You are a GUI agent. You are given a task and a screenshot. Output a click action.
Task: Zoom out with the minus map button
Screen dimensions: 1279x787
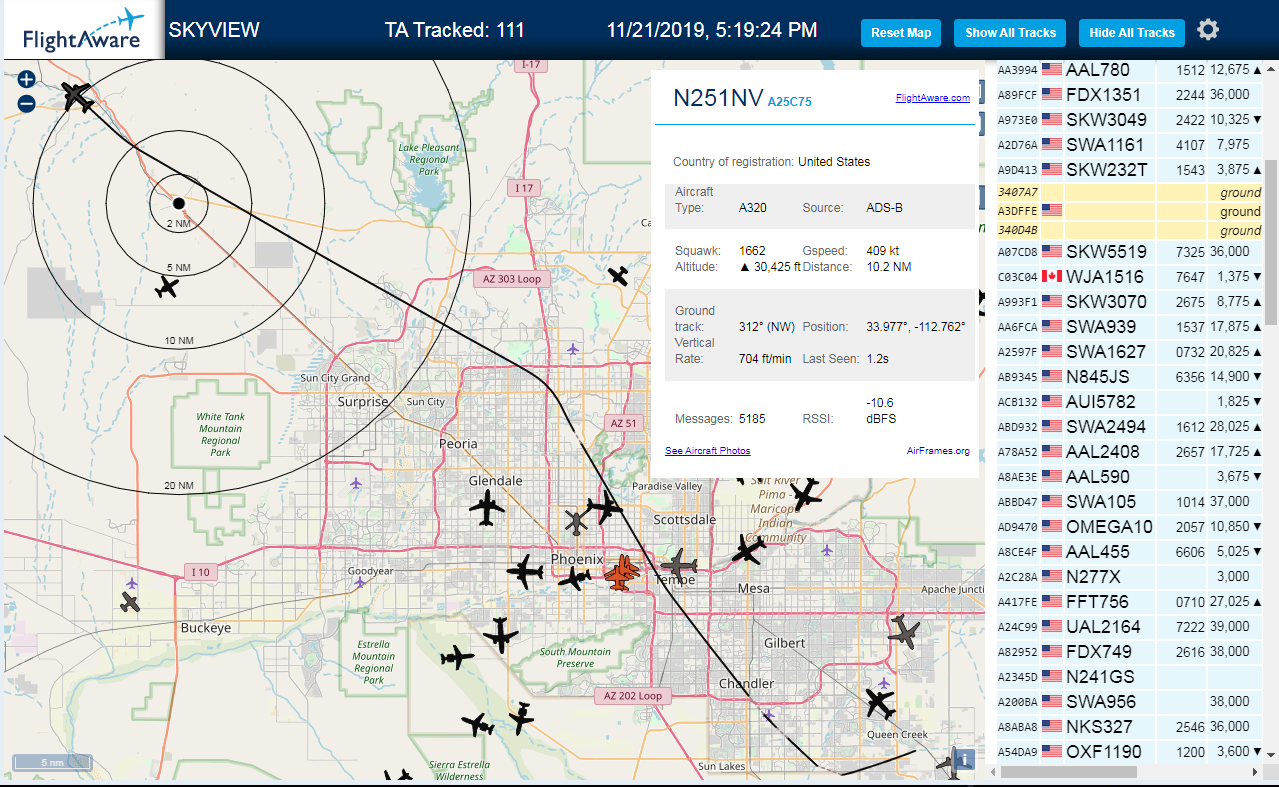[26, 102]
